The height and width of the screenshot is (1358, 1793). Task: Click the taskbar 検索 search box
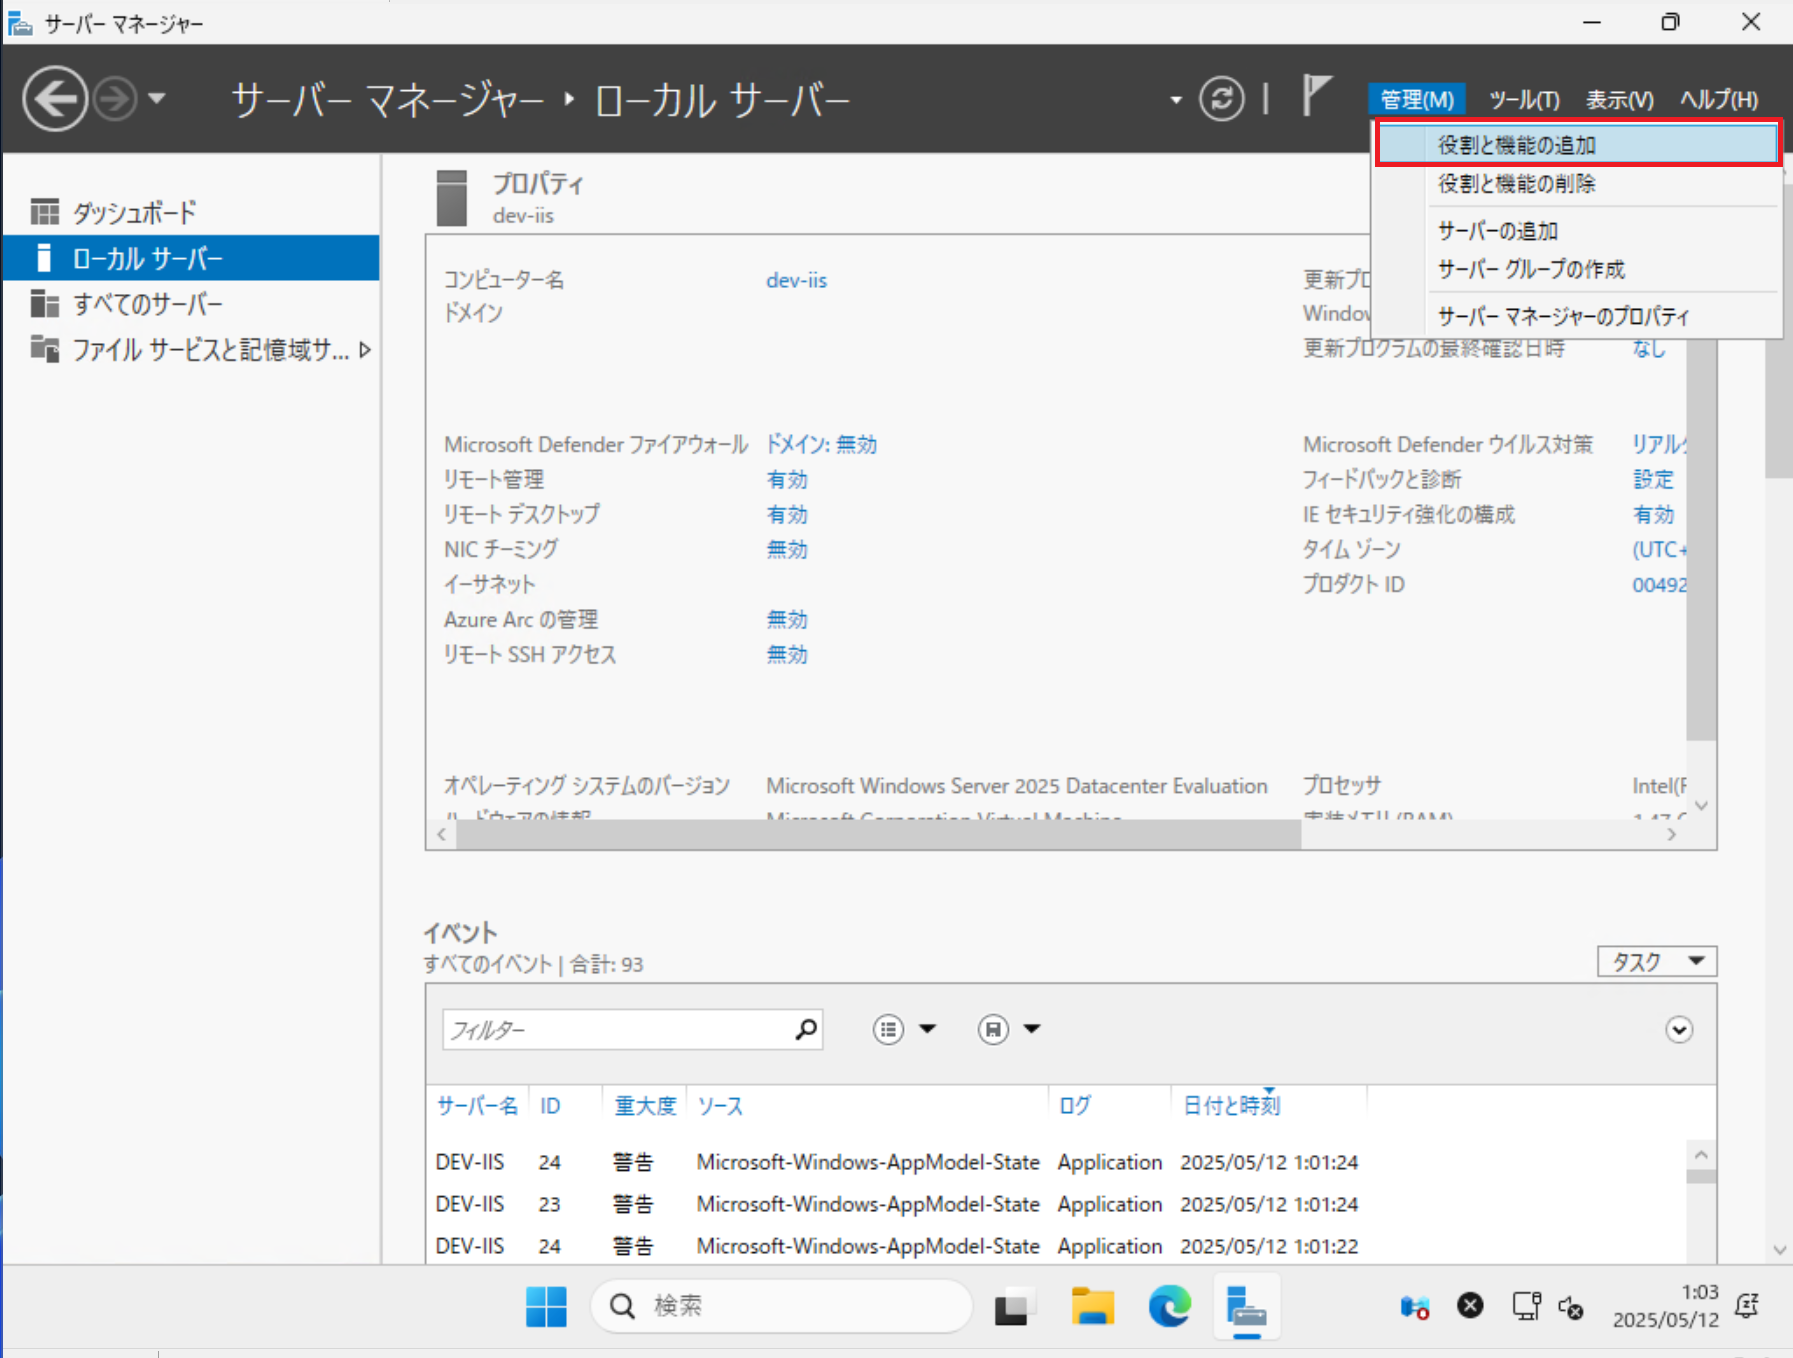coord(781,1306)
